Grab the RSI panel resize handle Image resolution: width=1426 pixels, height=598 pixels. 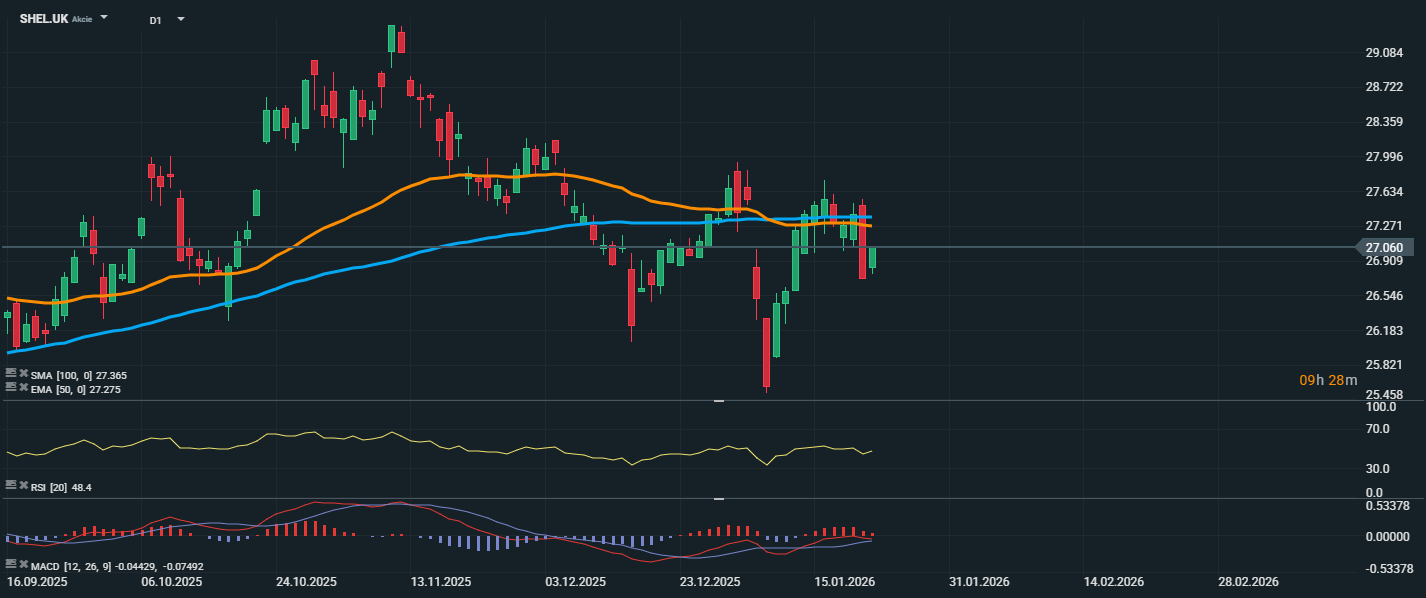pyautogui.click(x=718, y=401)
